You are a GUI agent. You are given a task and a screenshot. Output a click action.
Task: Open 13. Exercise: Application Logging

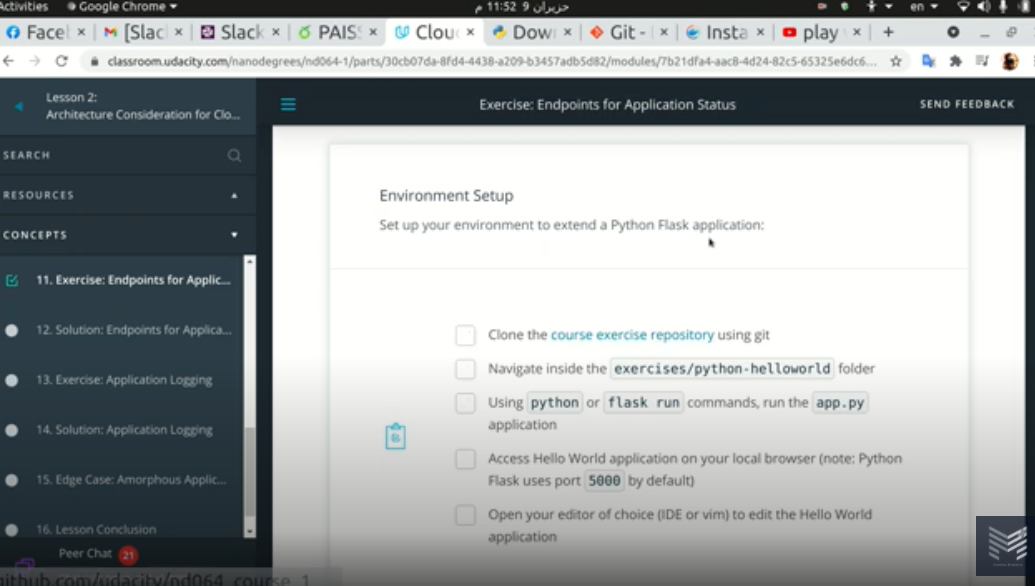point(124,380)
